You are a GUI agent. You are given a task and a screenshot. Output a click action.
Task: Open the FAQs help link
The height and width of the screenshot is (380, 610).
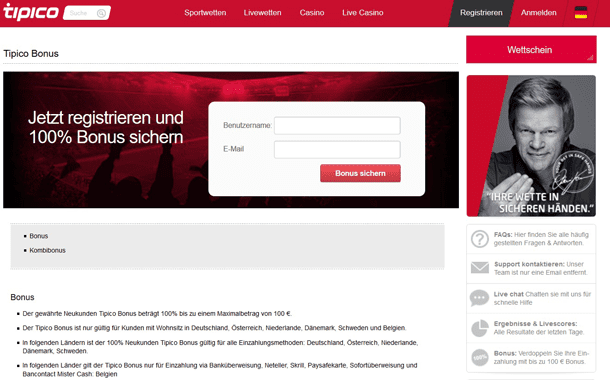click(531, 239)
